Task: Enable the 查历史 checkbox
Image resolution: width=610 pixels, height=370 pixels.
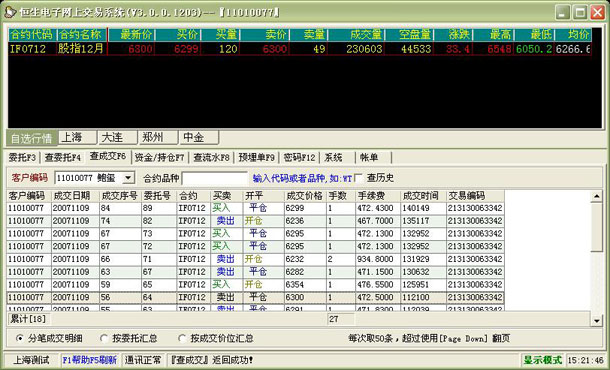Action: click(x=359, y=178)
